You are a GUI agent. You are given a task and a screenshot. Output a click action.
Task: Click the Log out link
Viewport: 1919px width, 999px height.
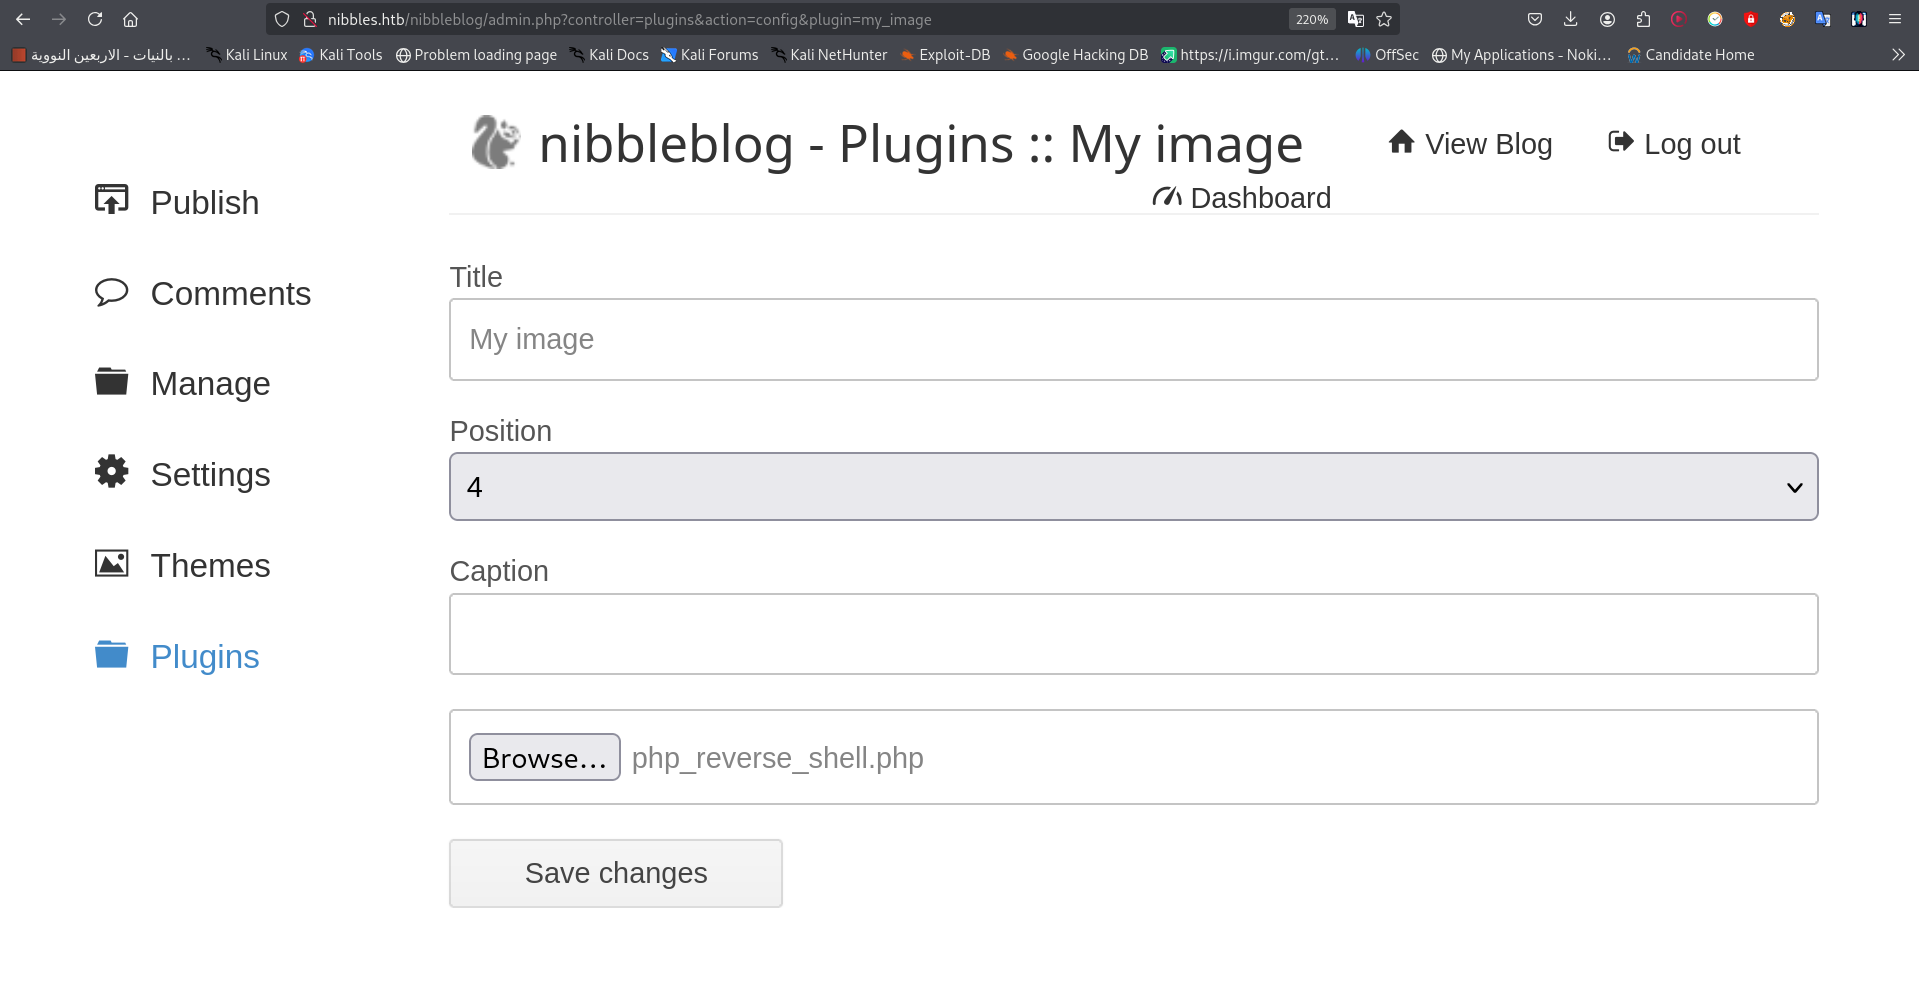click(x=1674, y=144)
